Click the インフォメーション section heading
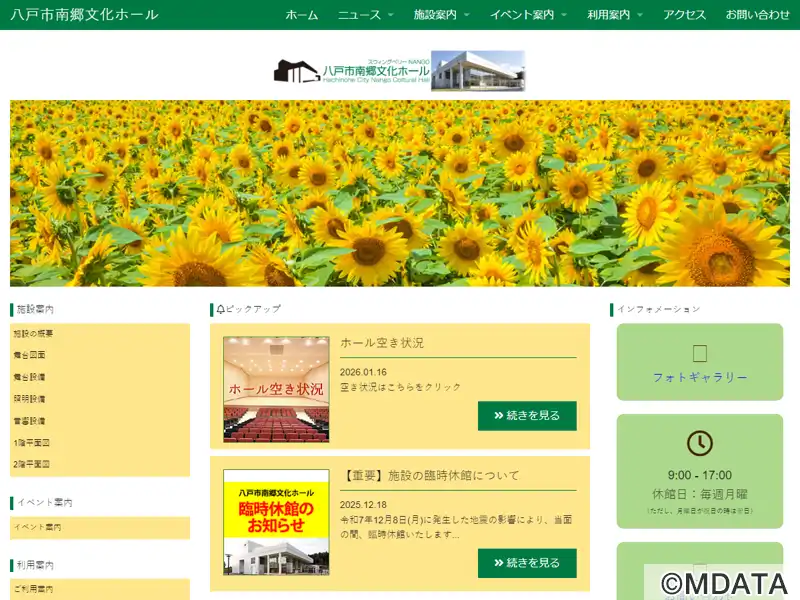 [659, 309]
